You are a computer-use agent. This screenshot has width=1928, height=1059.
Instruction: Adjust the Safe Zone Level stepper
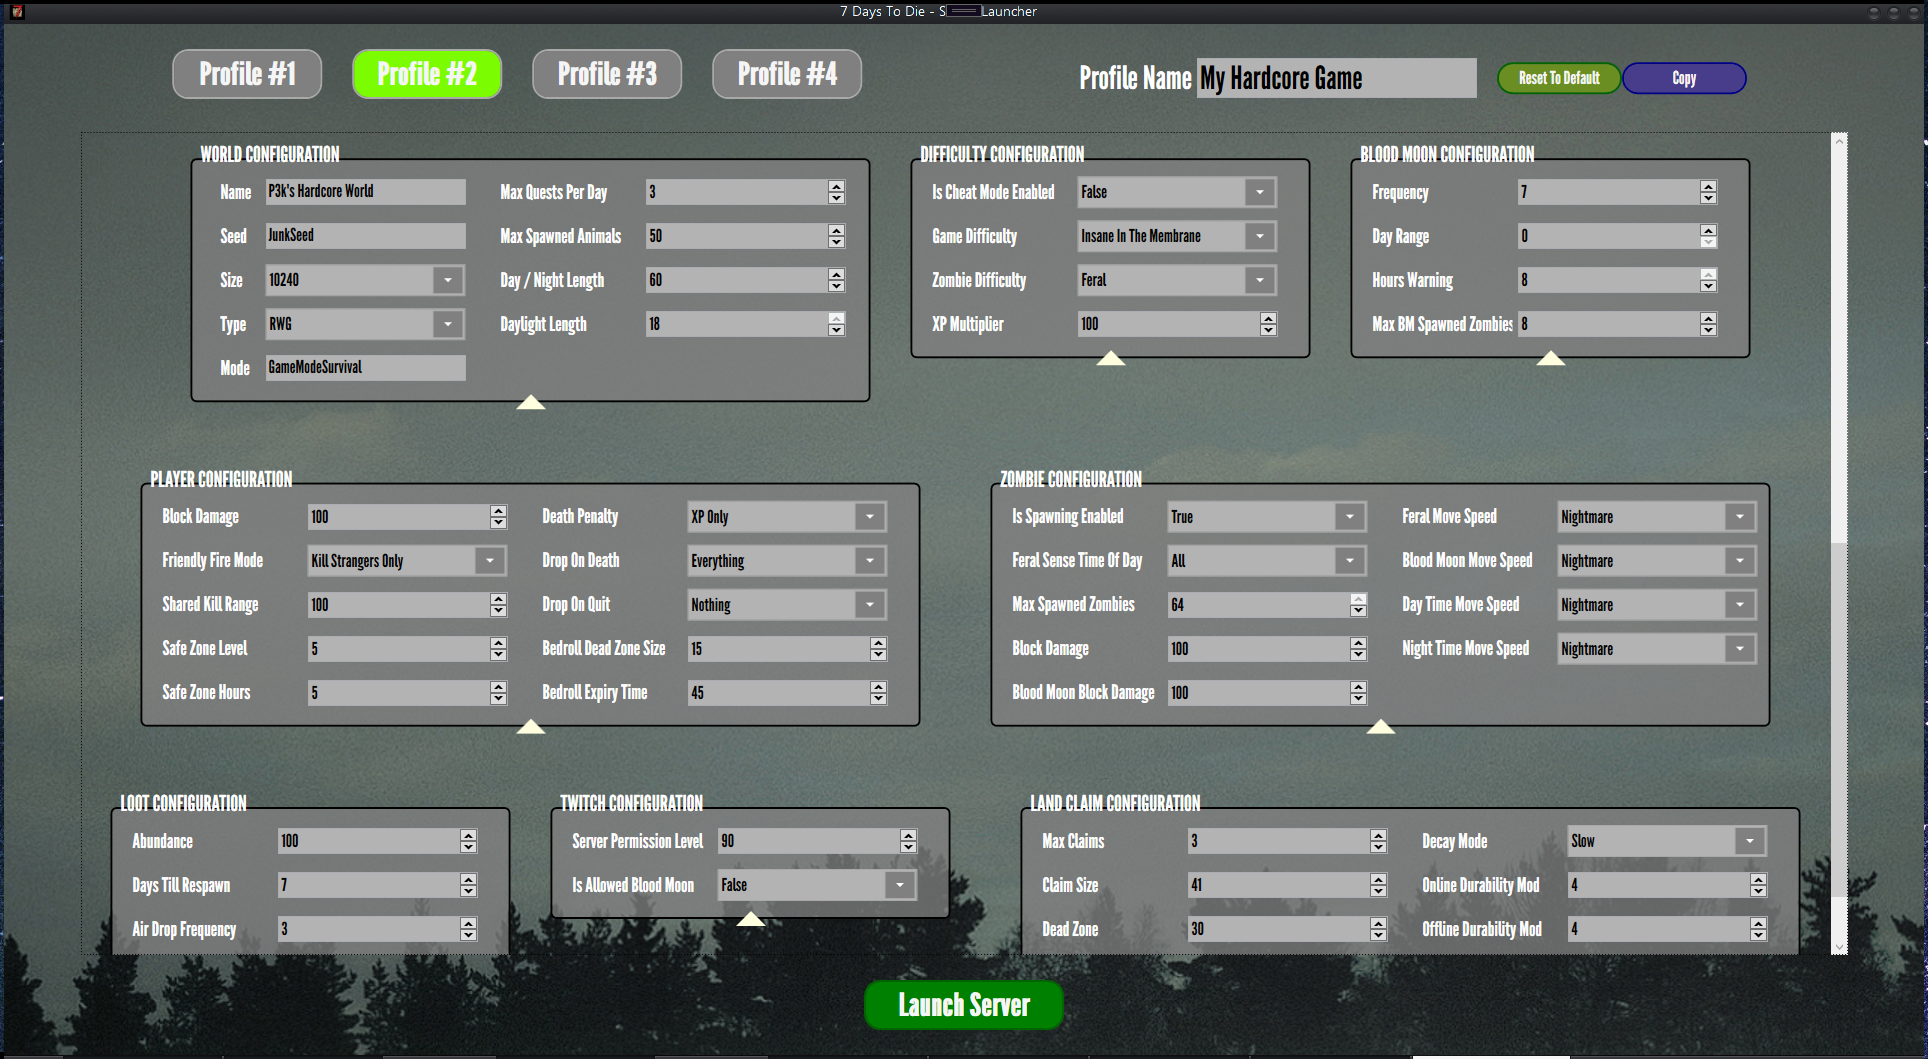click(499, 649)
